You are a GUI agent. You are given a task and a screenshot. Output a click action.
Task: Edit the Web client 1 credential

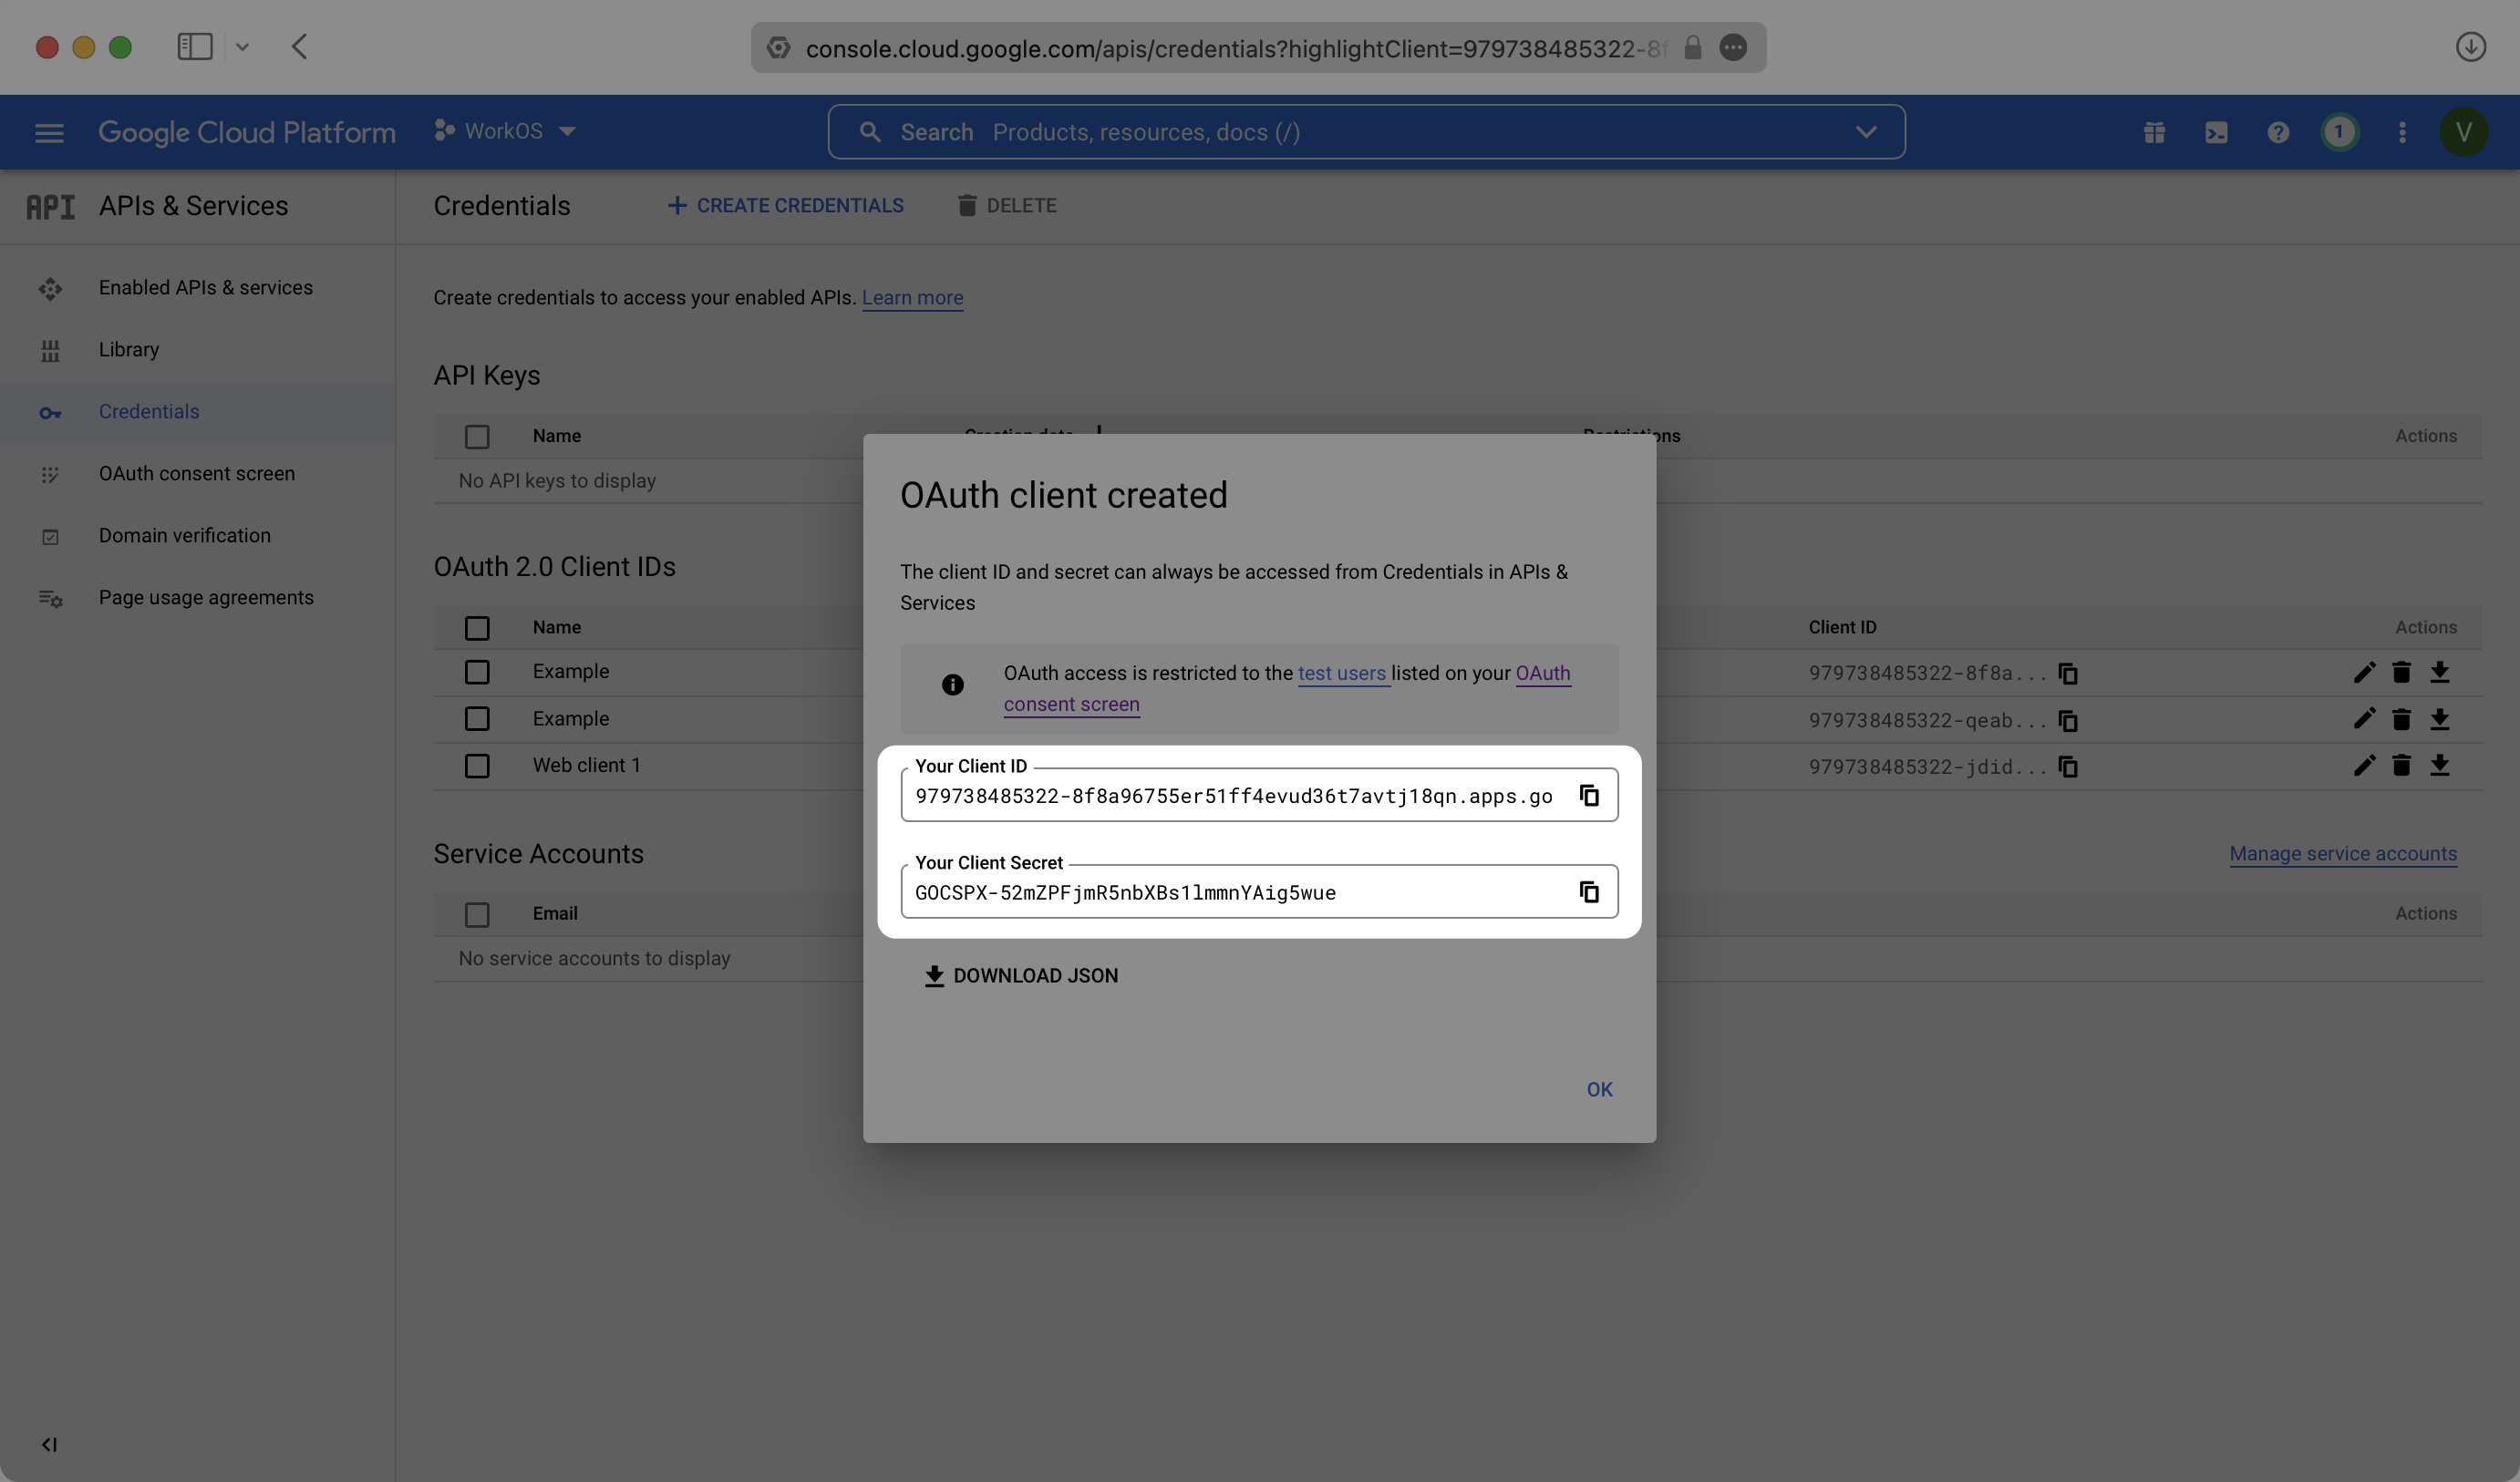click(2364, 766)
